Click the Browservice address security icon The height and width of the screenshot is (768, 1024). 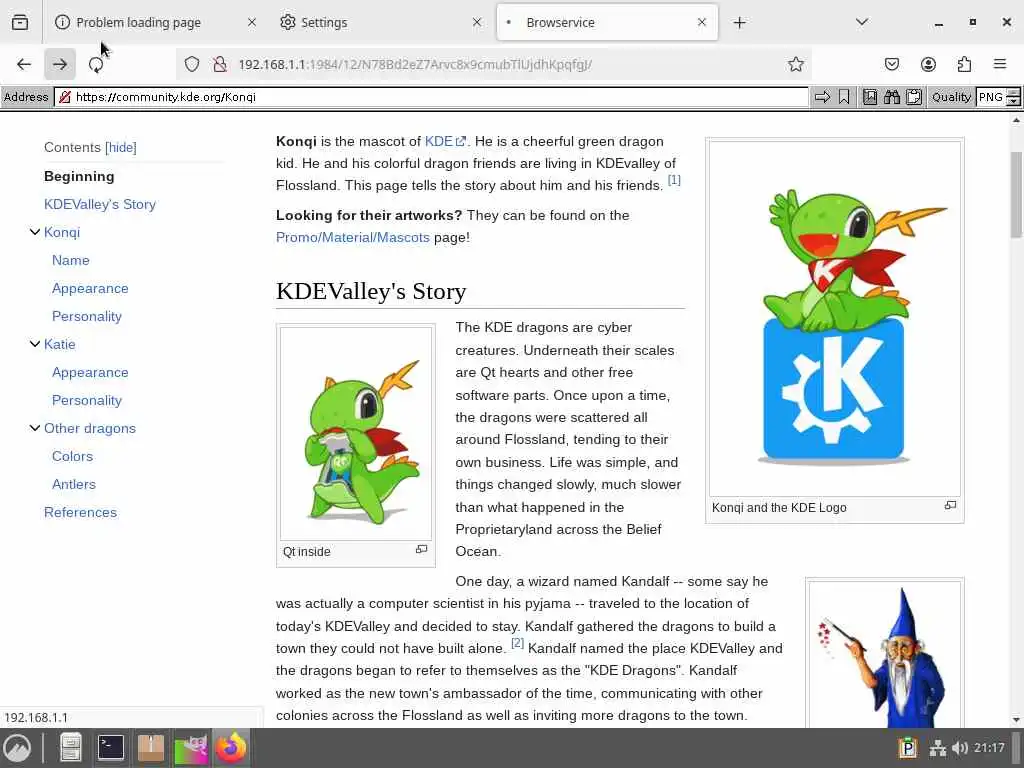pyautogui.click(x=65, y=97)
